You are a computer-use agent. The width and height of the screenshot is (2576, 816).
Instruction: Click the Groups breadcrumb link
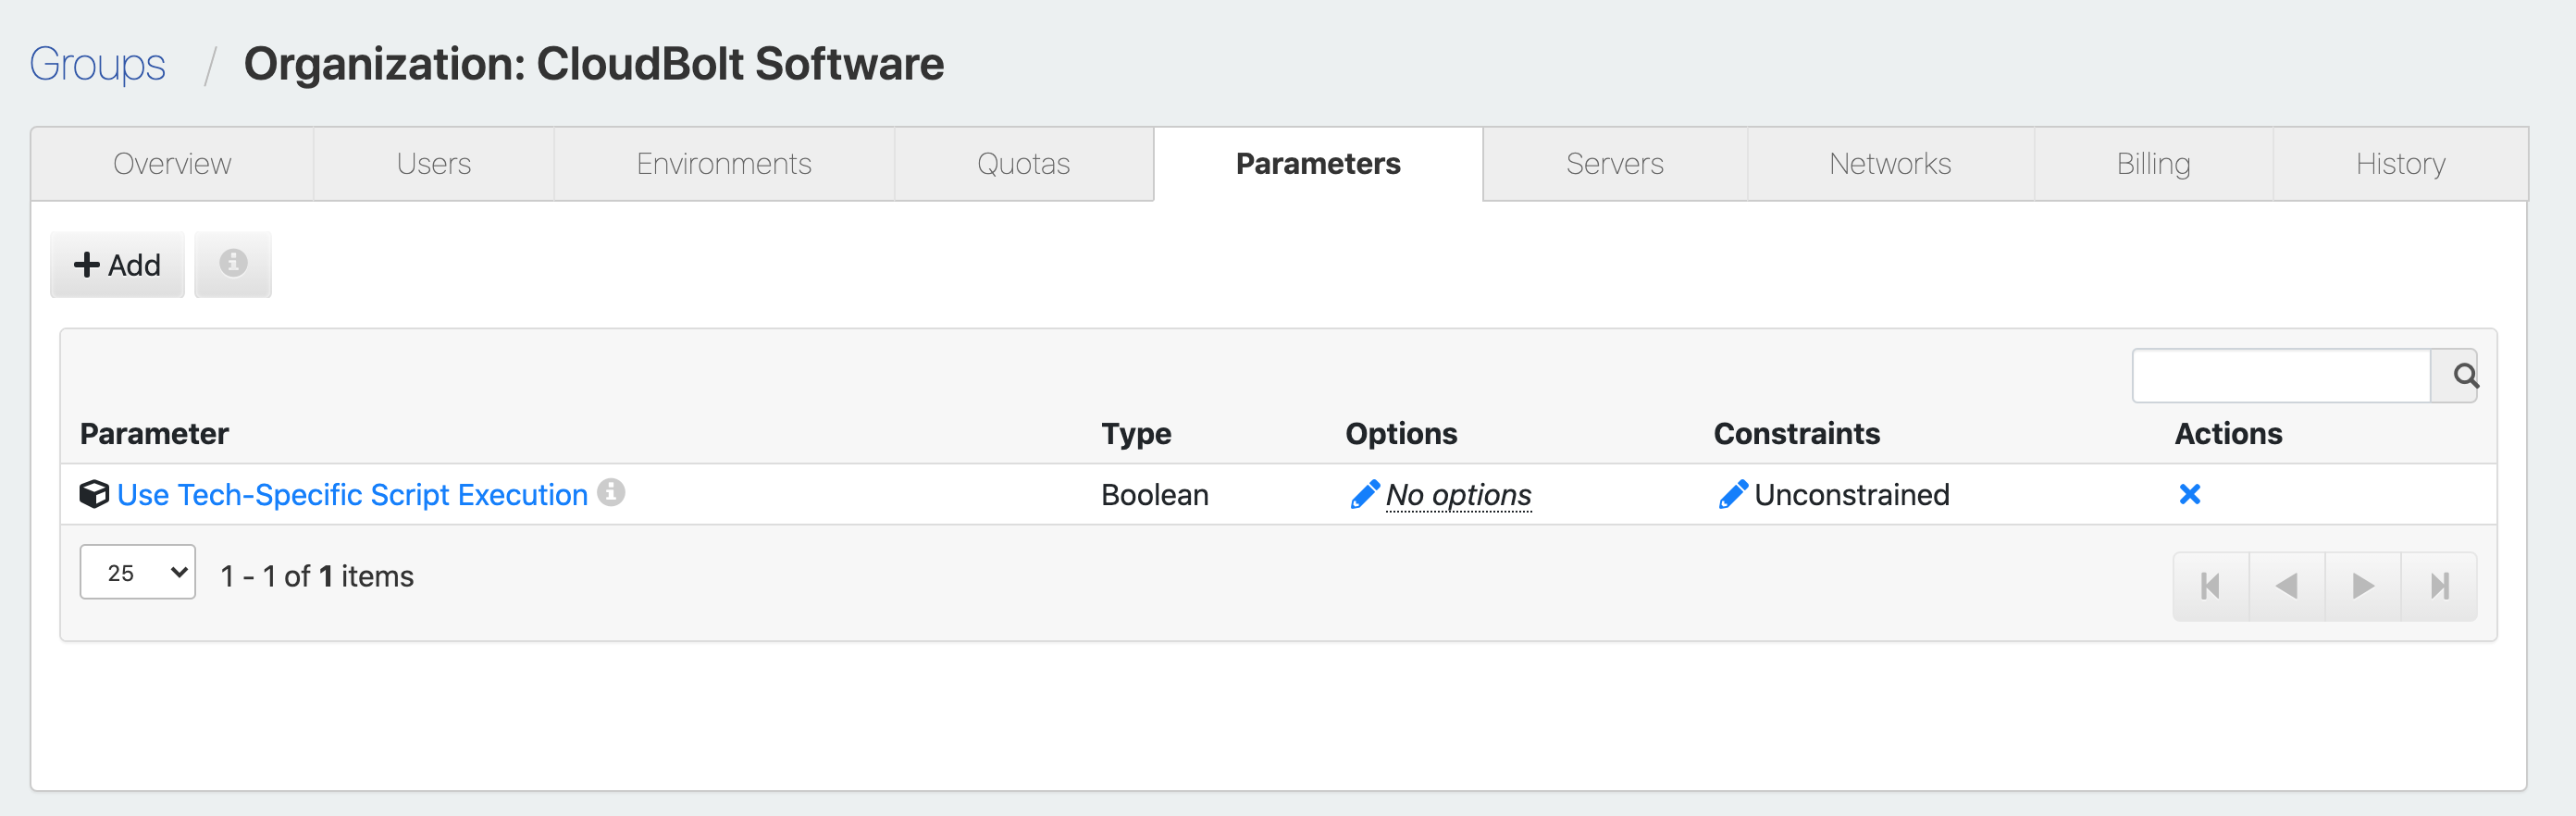[x=97, y=64]
